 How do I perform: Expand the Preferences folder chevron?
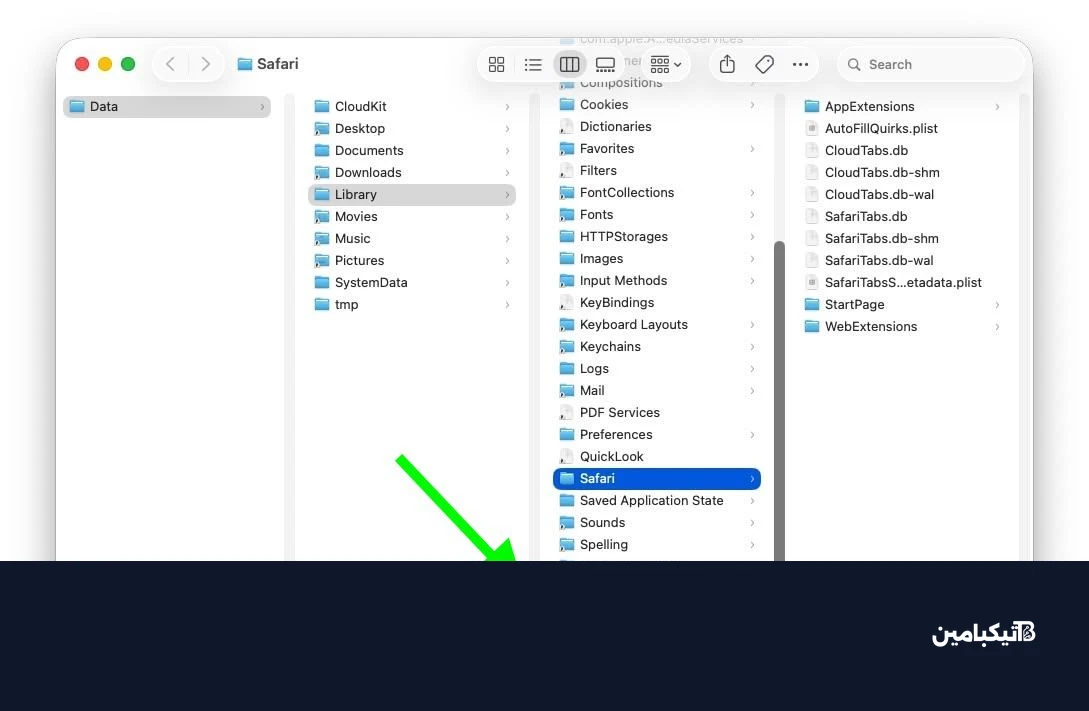point(752,435)
